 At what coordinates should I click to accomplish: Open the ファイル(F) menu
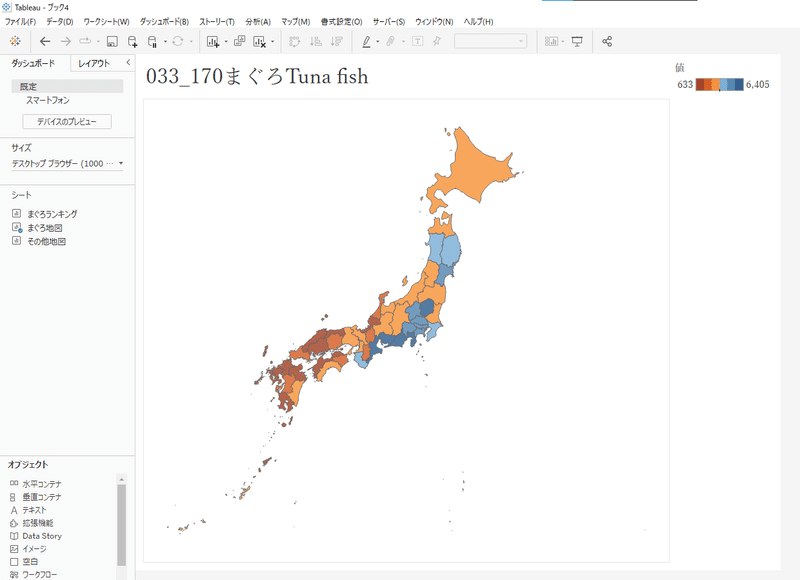[20, 21]
